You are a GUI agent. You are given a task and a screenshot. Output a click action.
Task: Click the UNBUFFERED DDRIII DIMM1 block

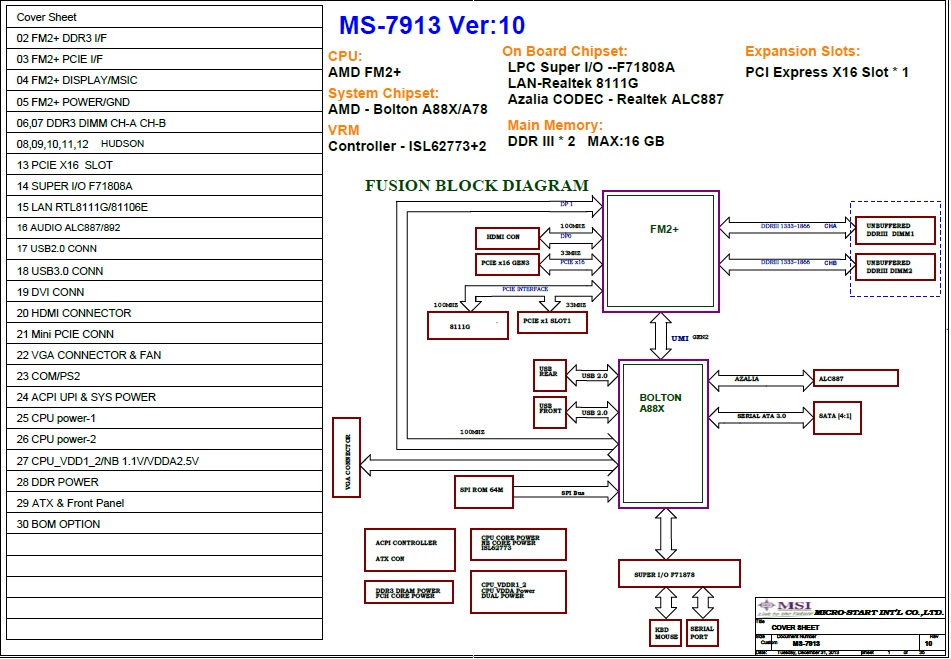tap(895, 231)
